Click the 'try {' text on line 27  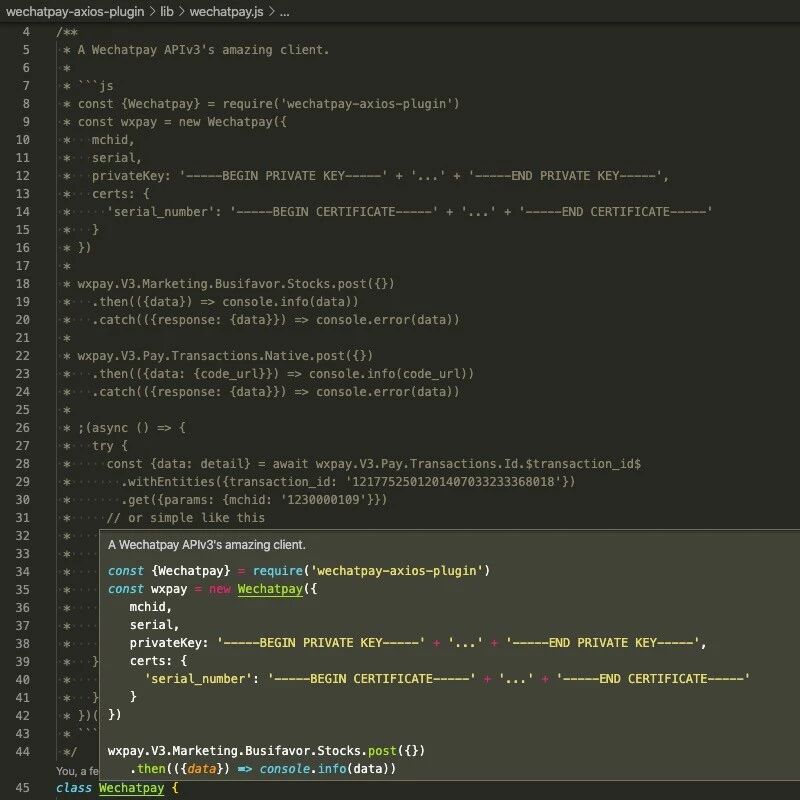click(110, 446)
